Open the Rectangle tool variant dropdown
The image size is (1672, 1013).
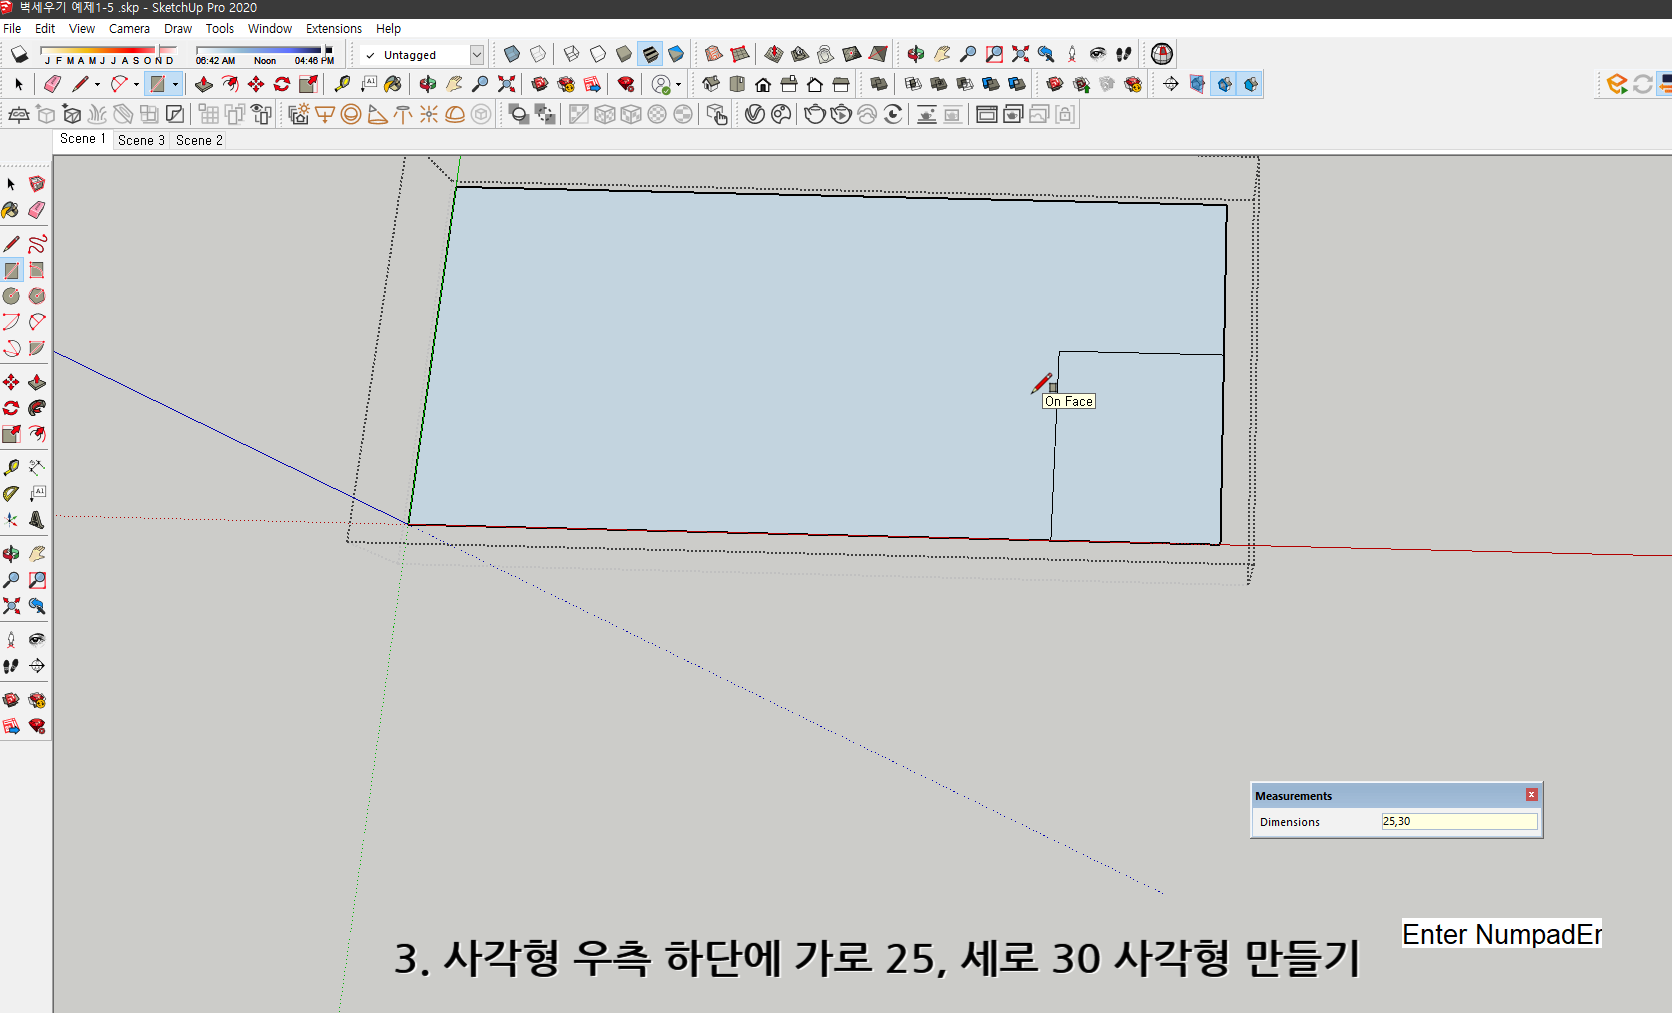tap(176, 84)
